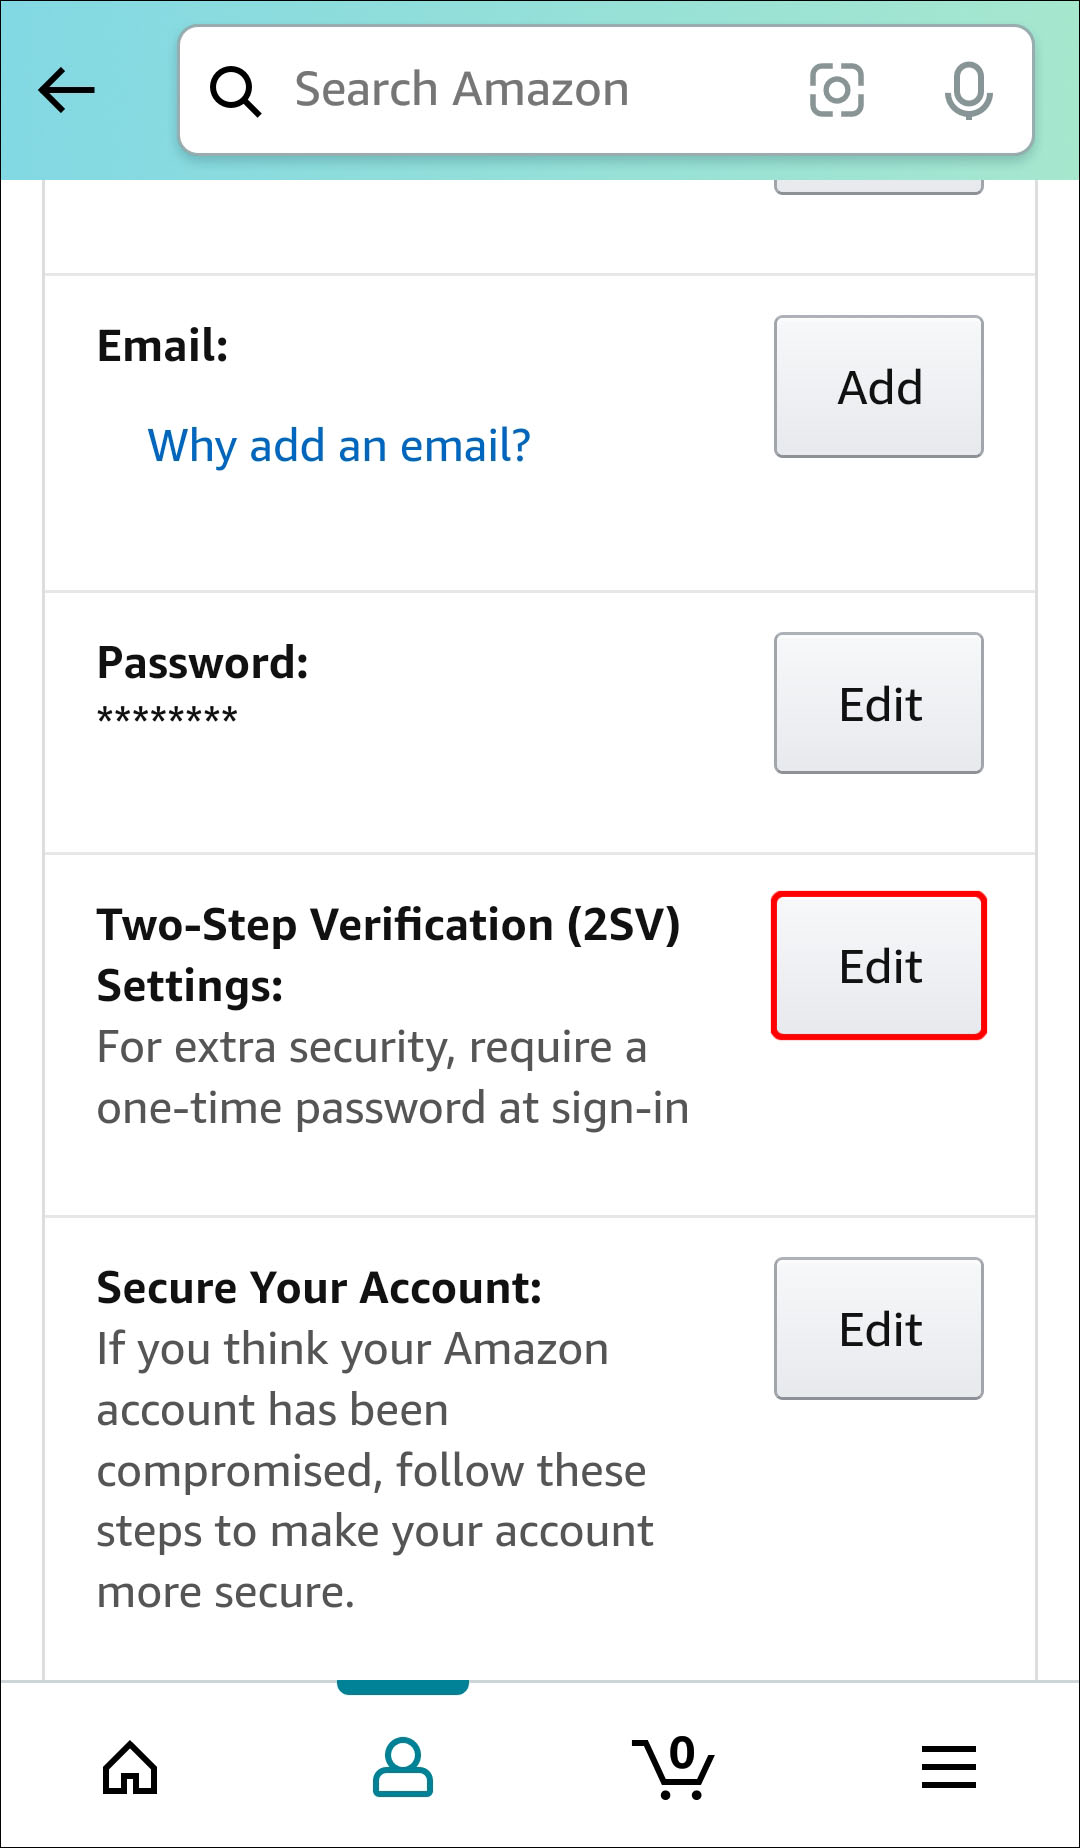This screenshot has height=1848, width=1080.
Task: Click the Two-Step Verification (2SV) Settings heading
Action: tap(388, 955)
